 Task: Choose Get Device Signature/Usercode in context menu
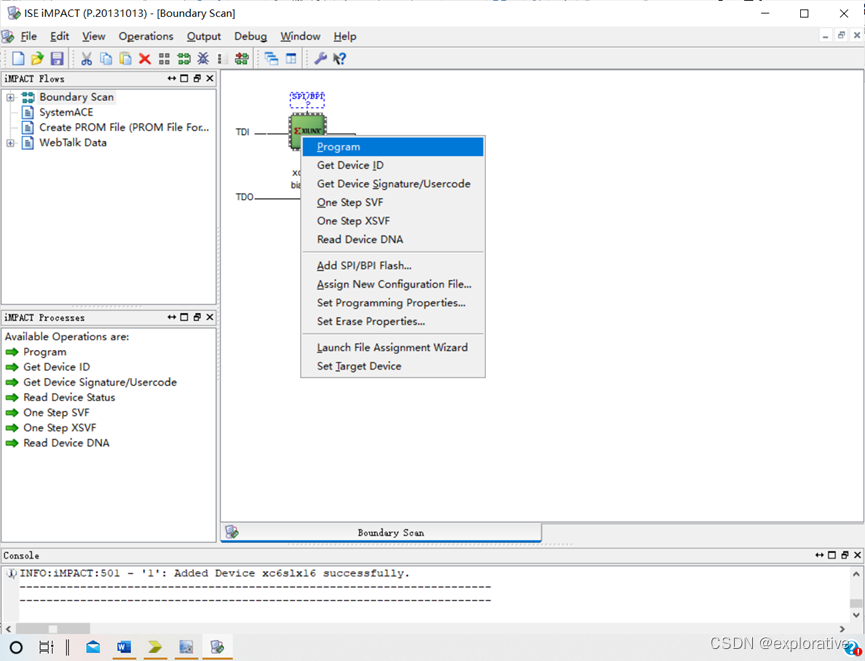[x=393, y=184]
